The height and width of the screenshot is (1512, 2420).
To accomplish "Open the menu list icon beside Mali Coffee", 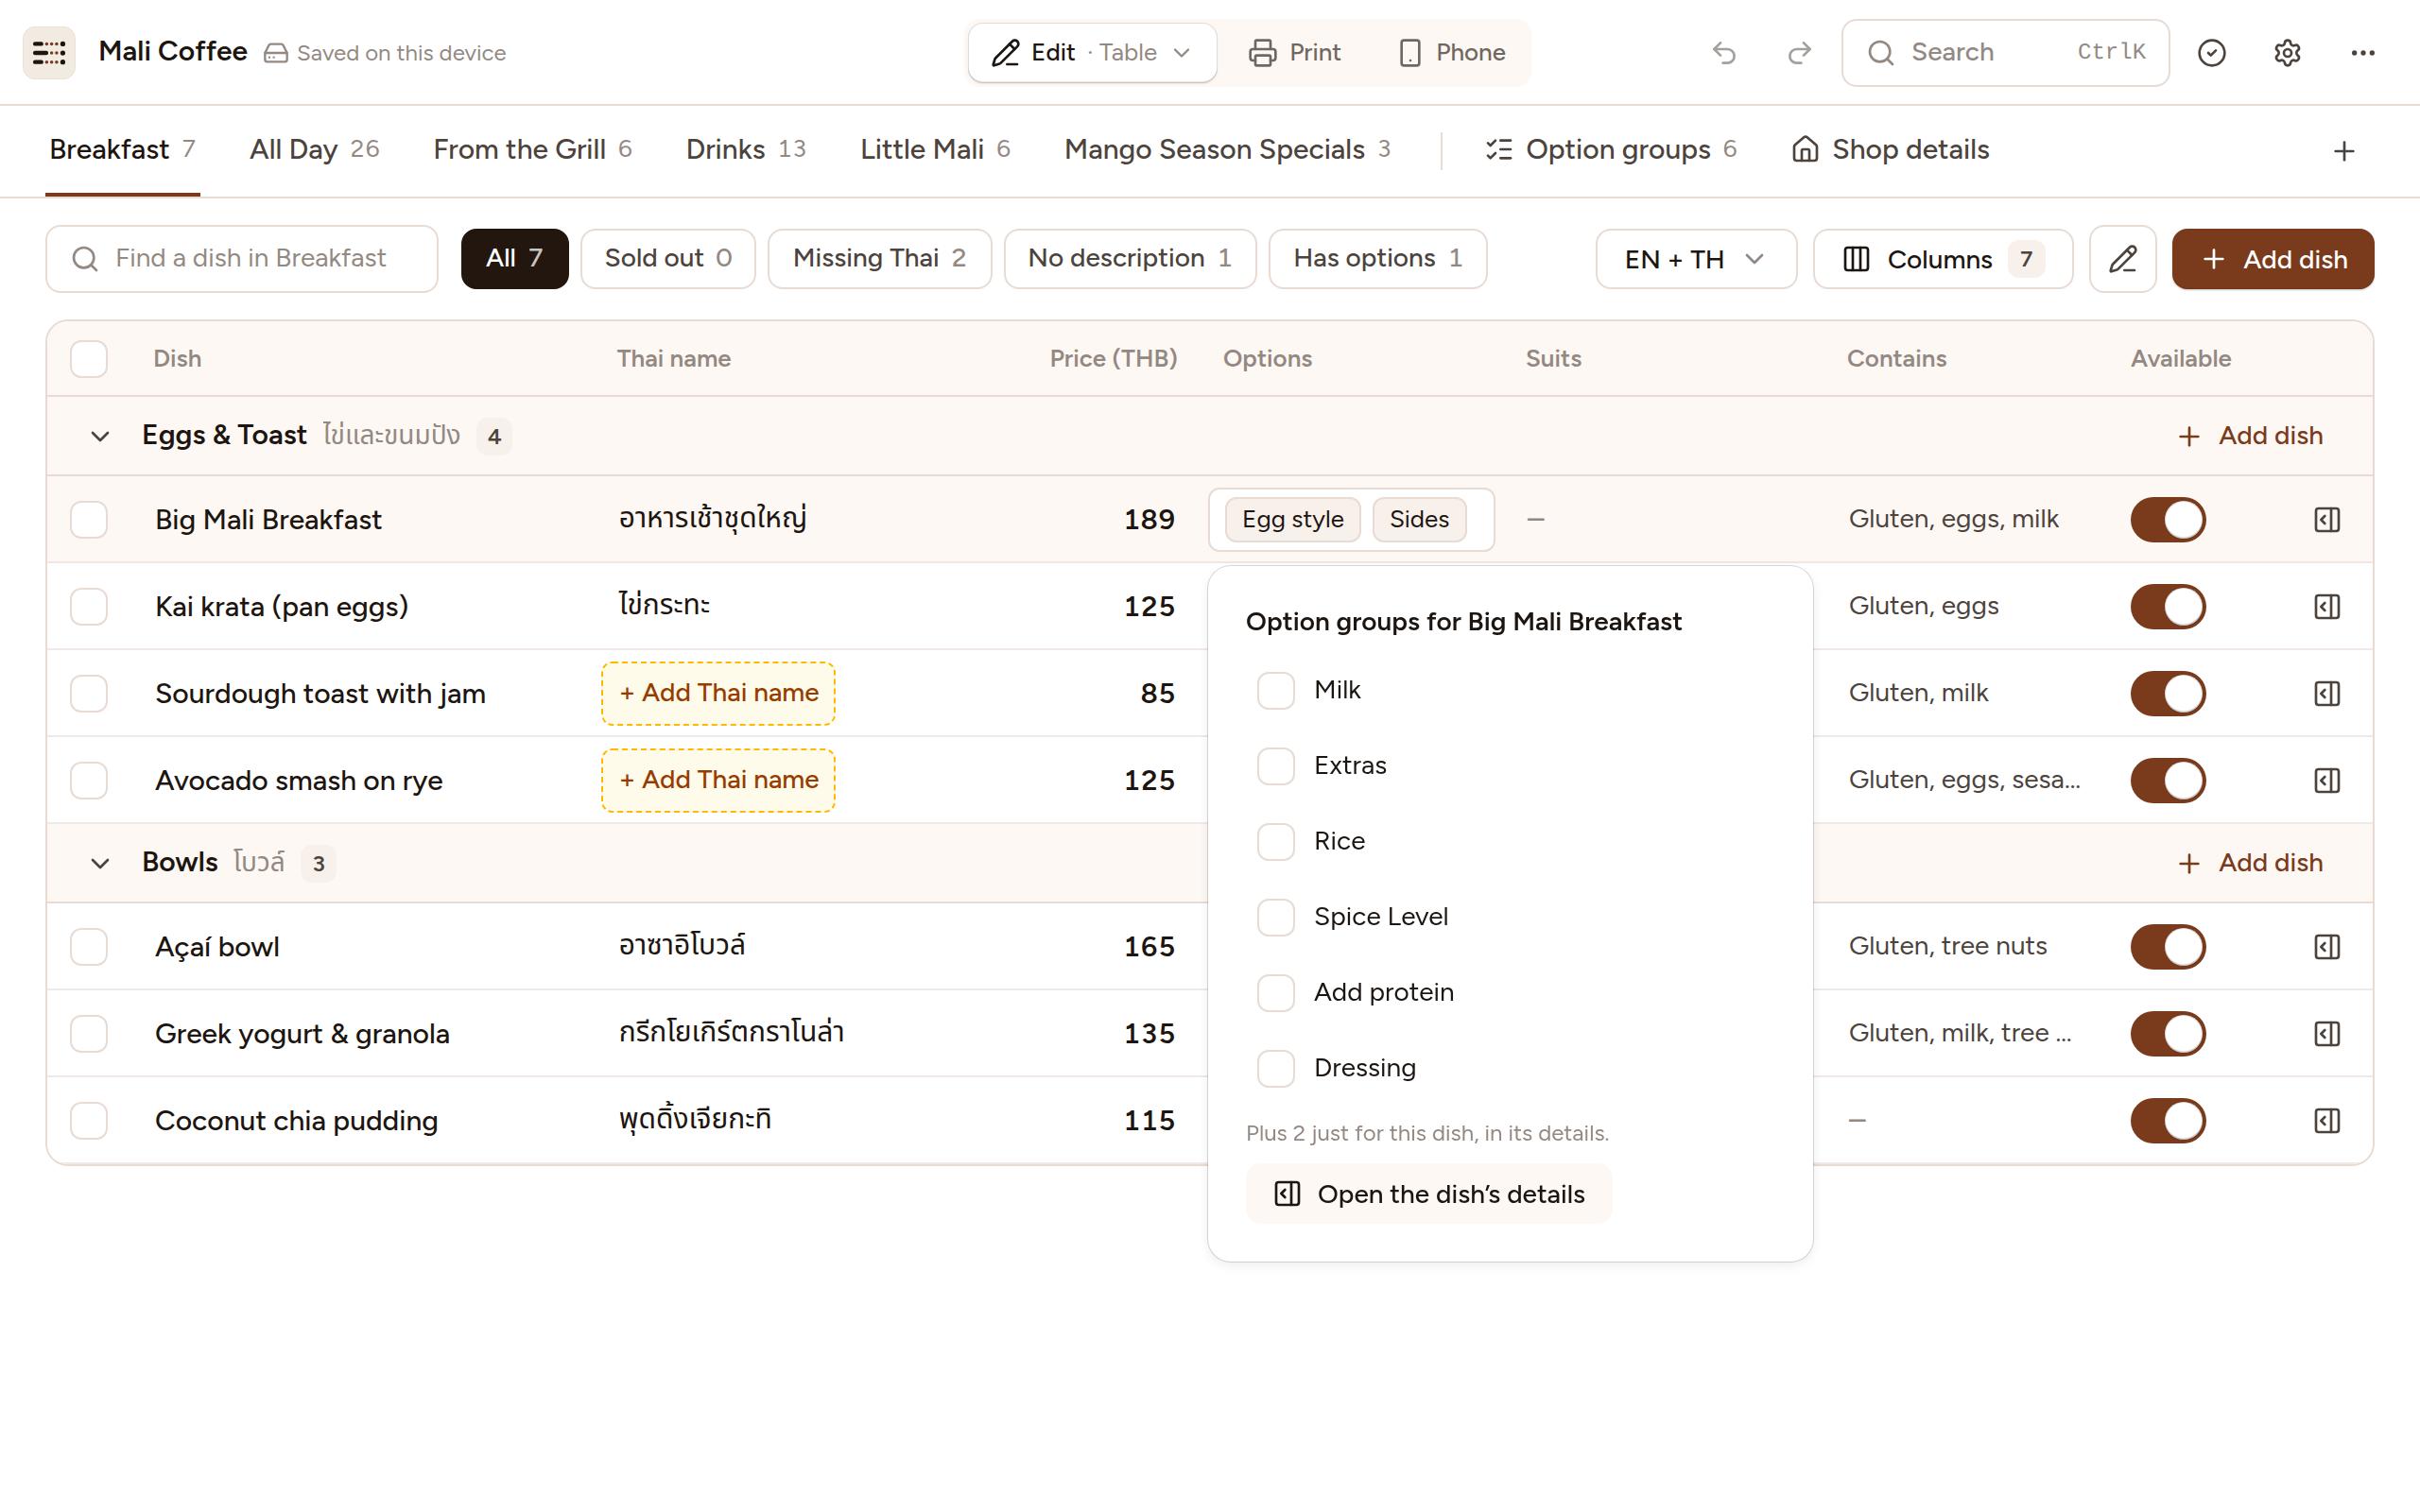I will (x=49, y=52).
